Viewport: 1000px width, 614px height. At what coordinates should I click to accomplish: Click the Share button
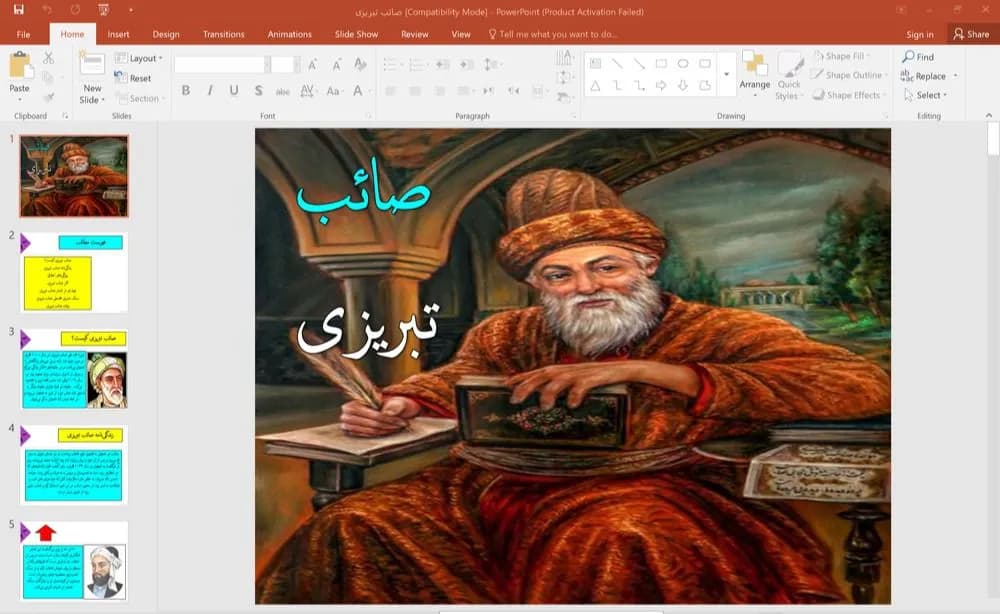point(971,34)
